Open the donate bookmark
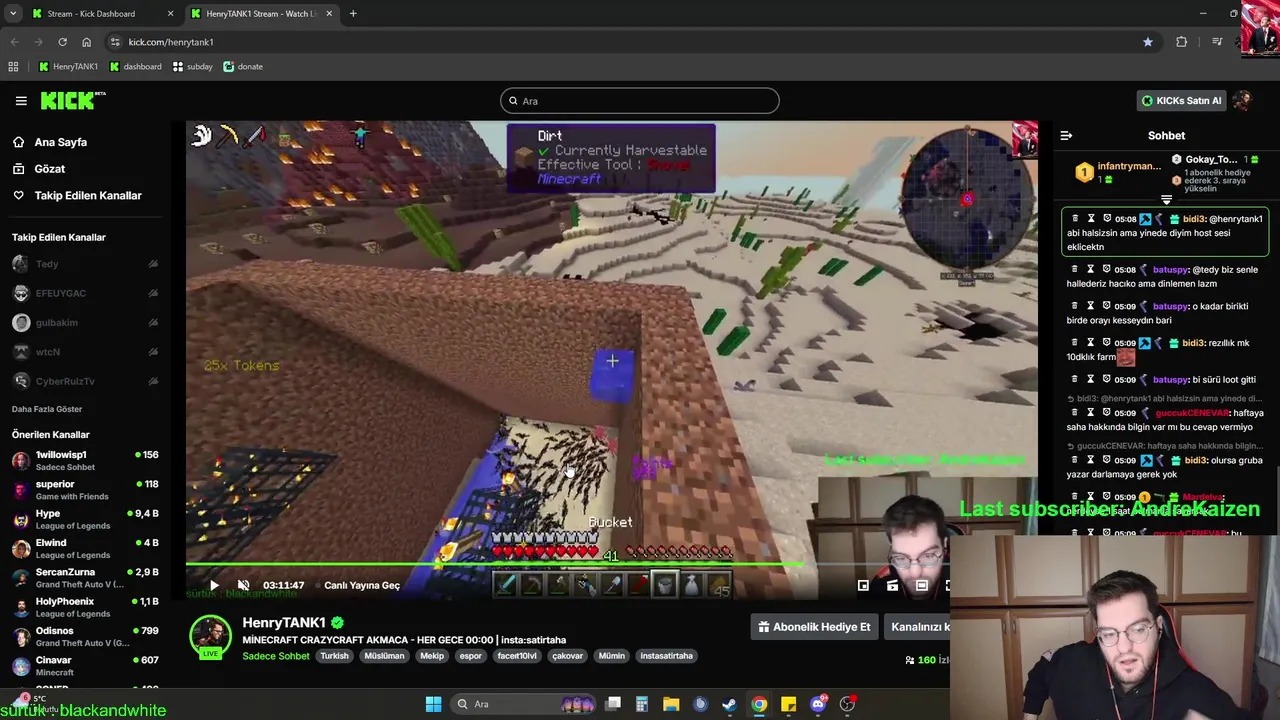 point(243,67)
